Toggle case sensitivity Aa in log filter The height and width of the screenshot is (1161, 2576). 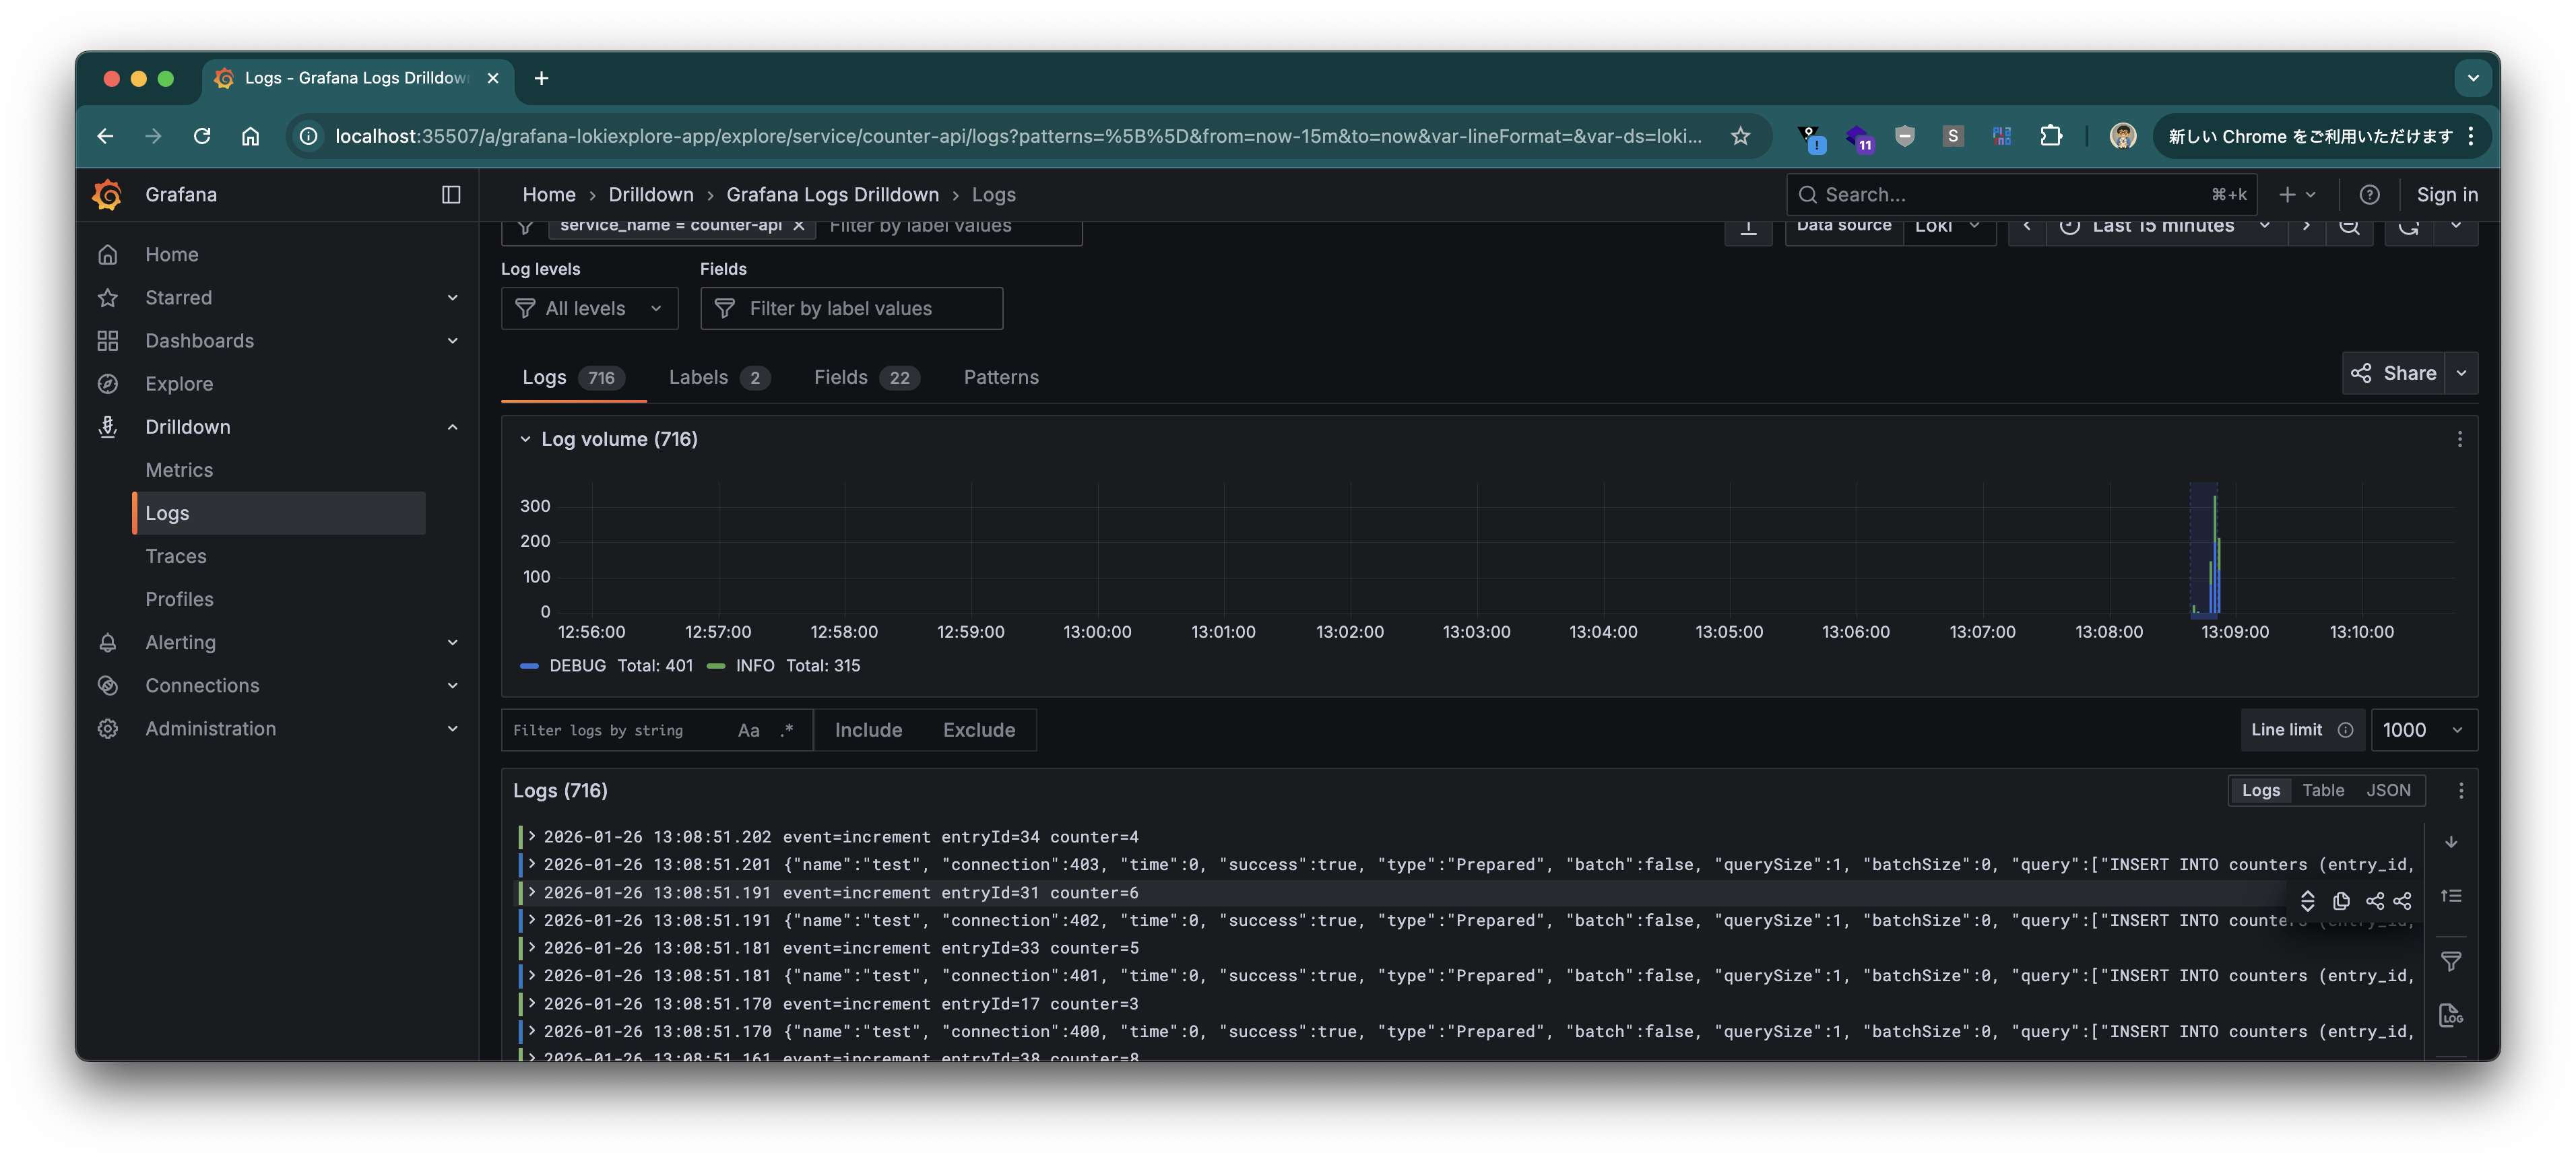tap(748, 730)
